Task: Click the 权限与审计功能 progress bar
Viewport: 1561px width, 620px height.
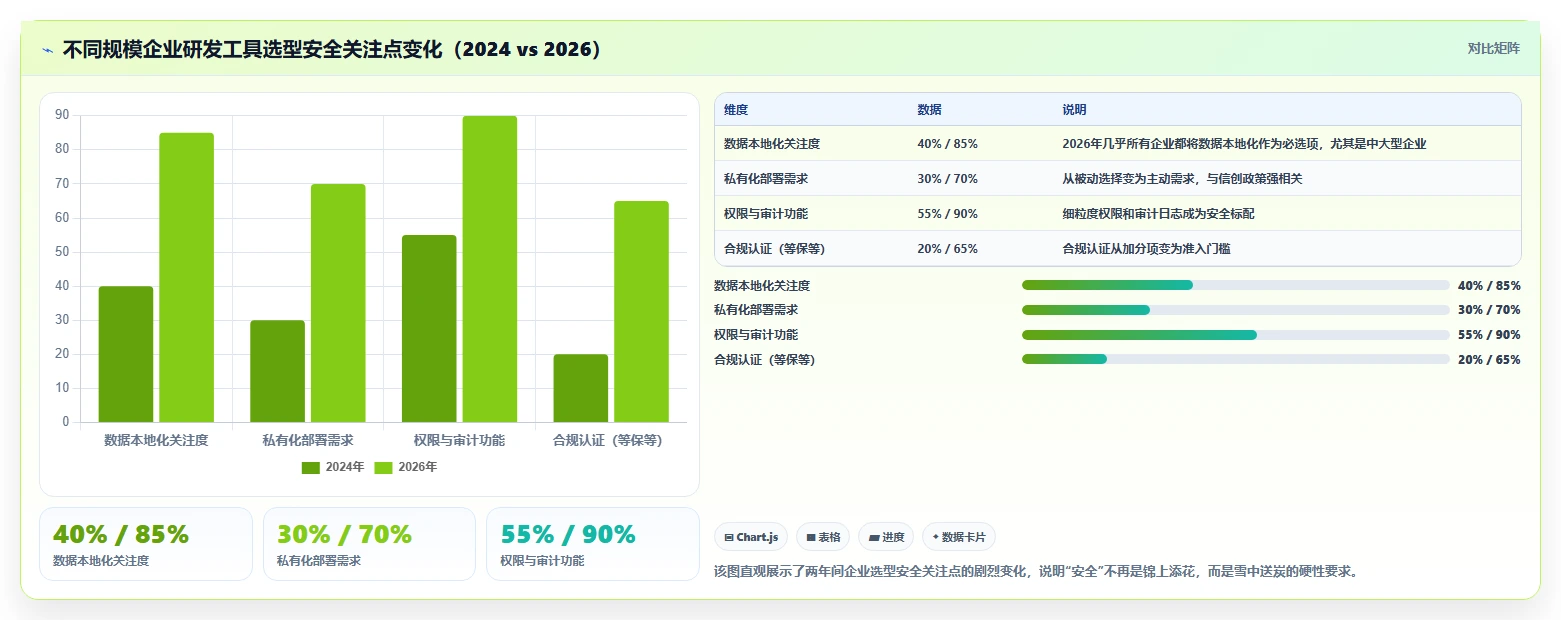Action: coord(1235,335)
